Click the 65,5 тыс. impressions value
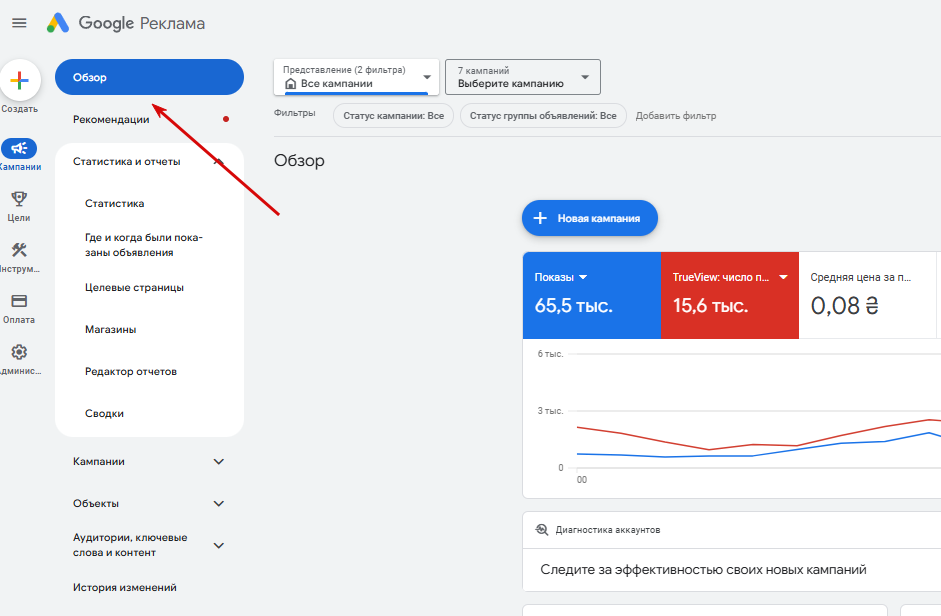The height and width of the screenshot is (616, 941). [574, 306]
